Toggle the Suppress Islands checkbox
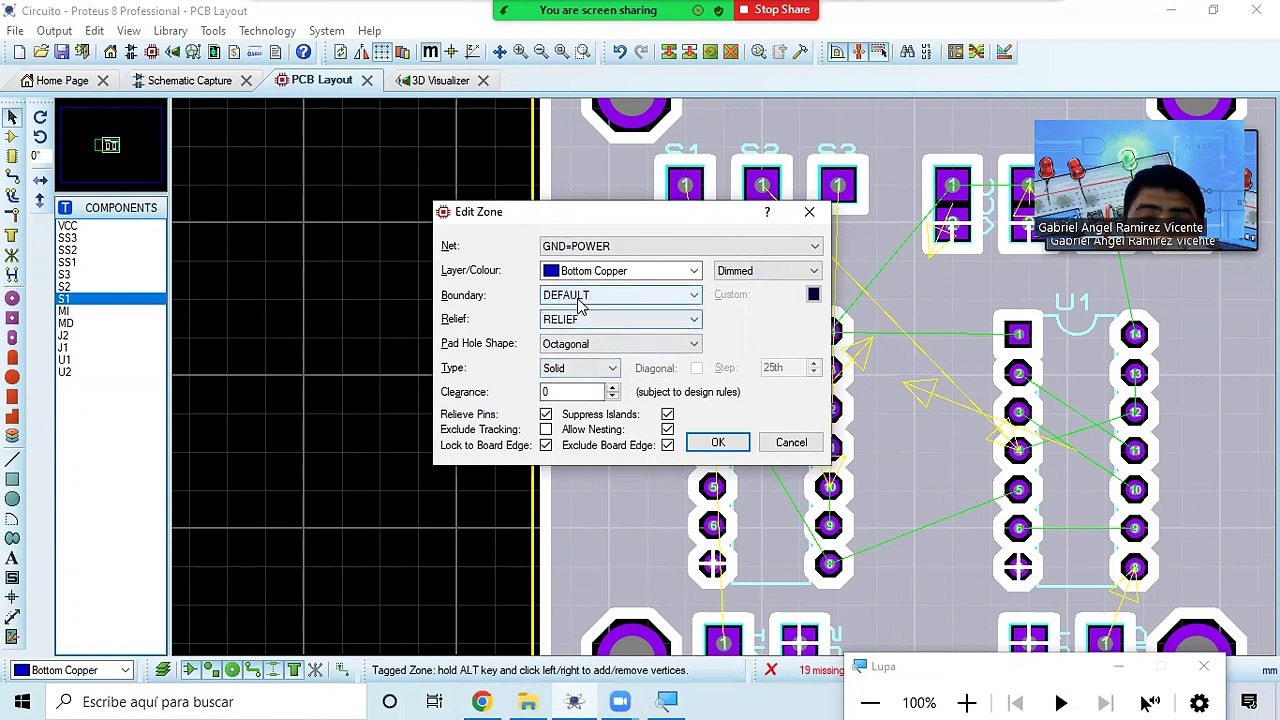This screenshot has height=720, width=1280. [x=667, y=414]
